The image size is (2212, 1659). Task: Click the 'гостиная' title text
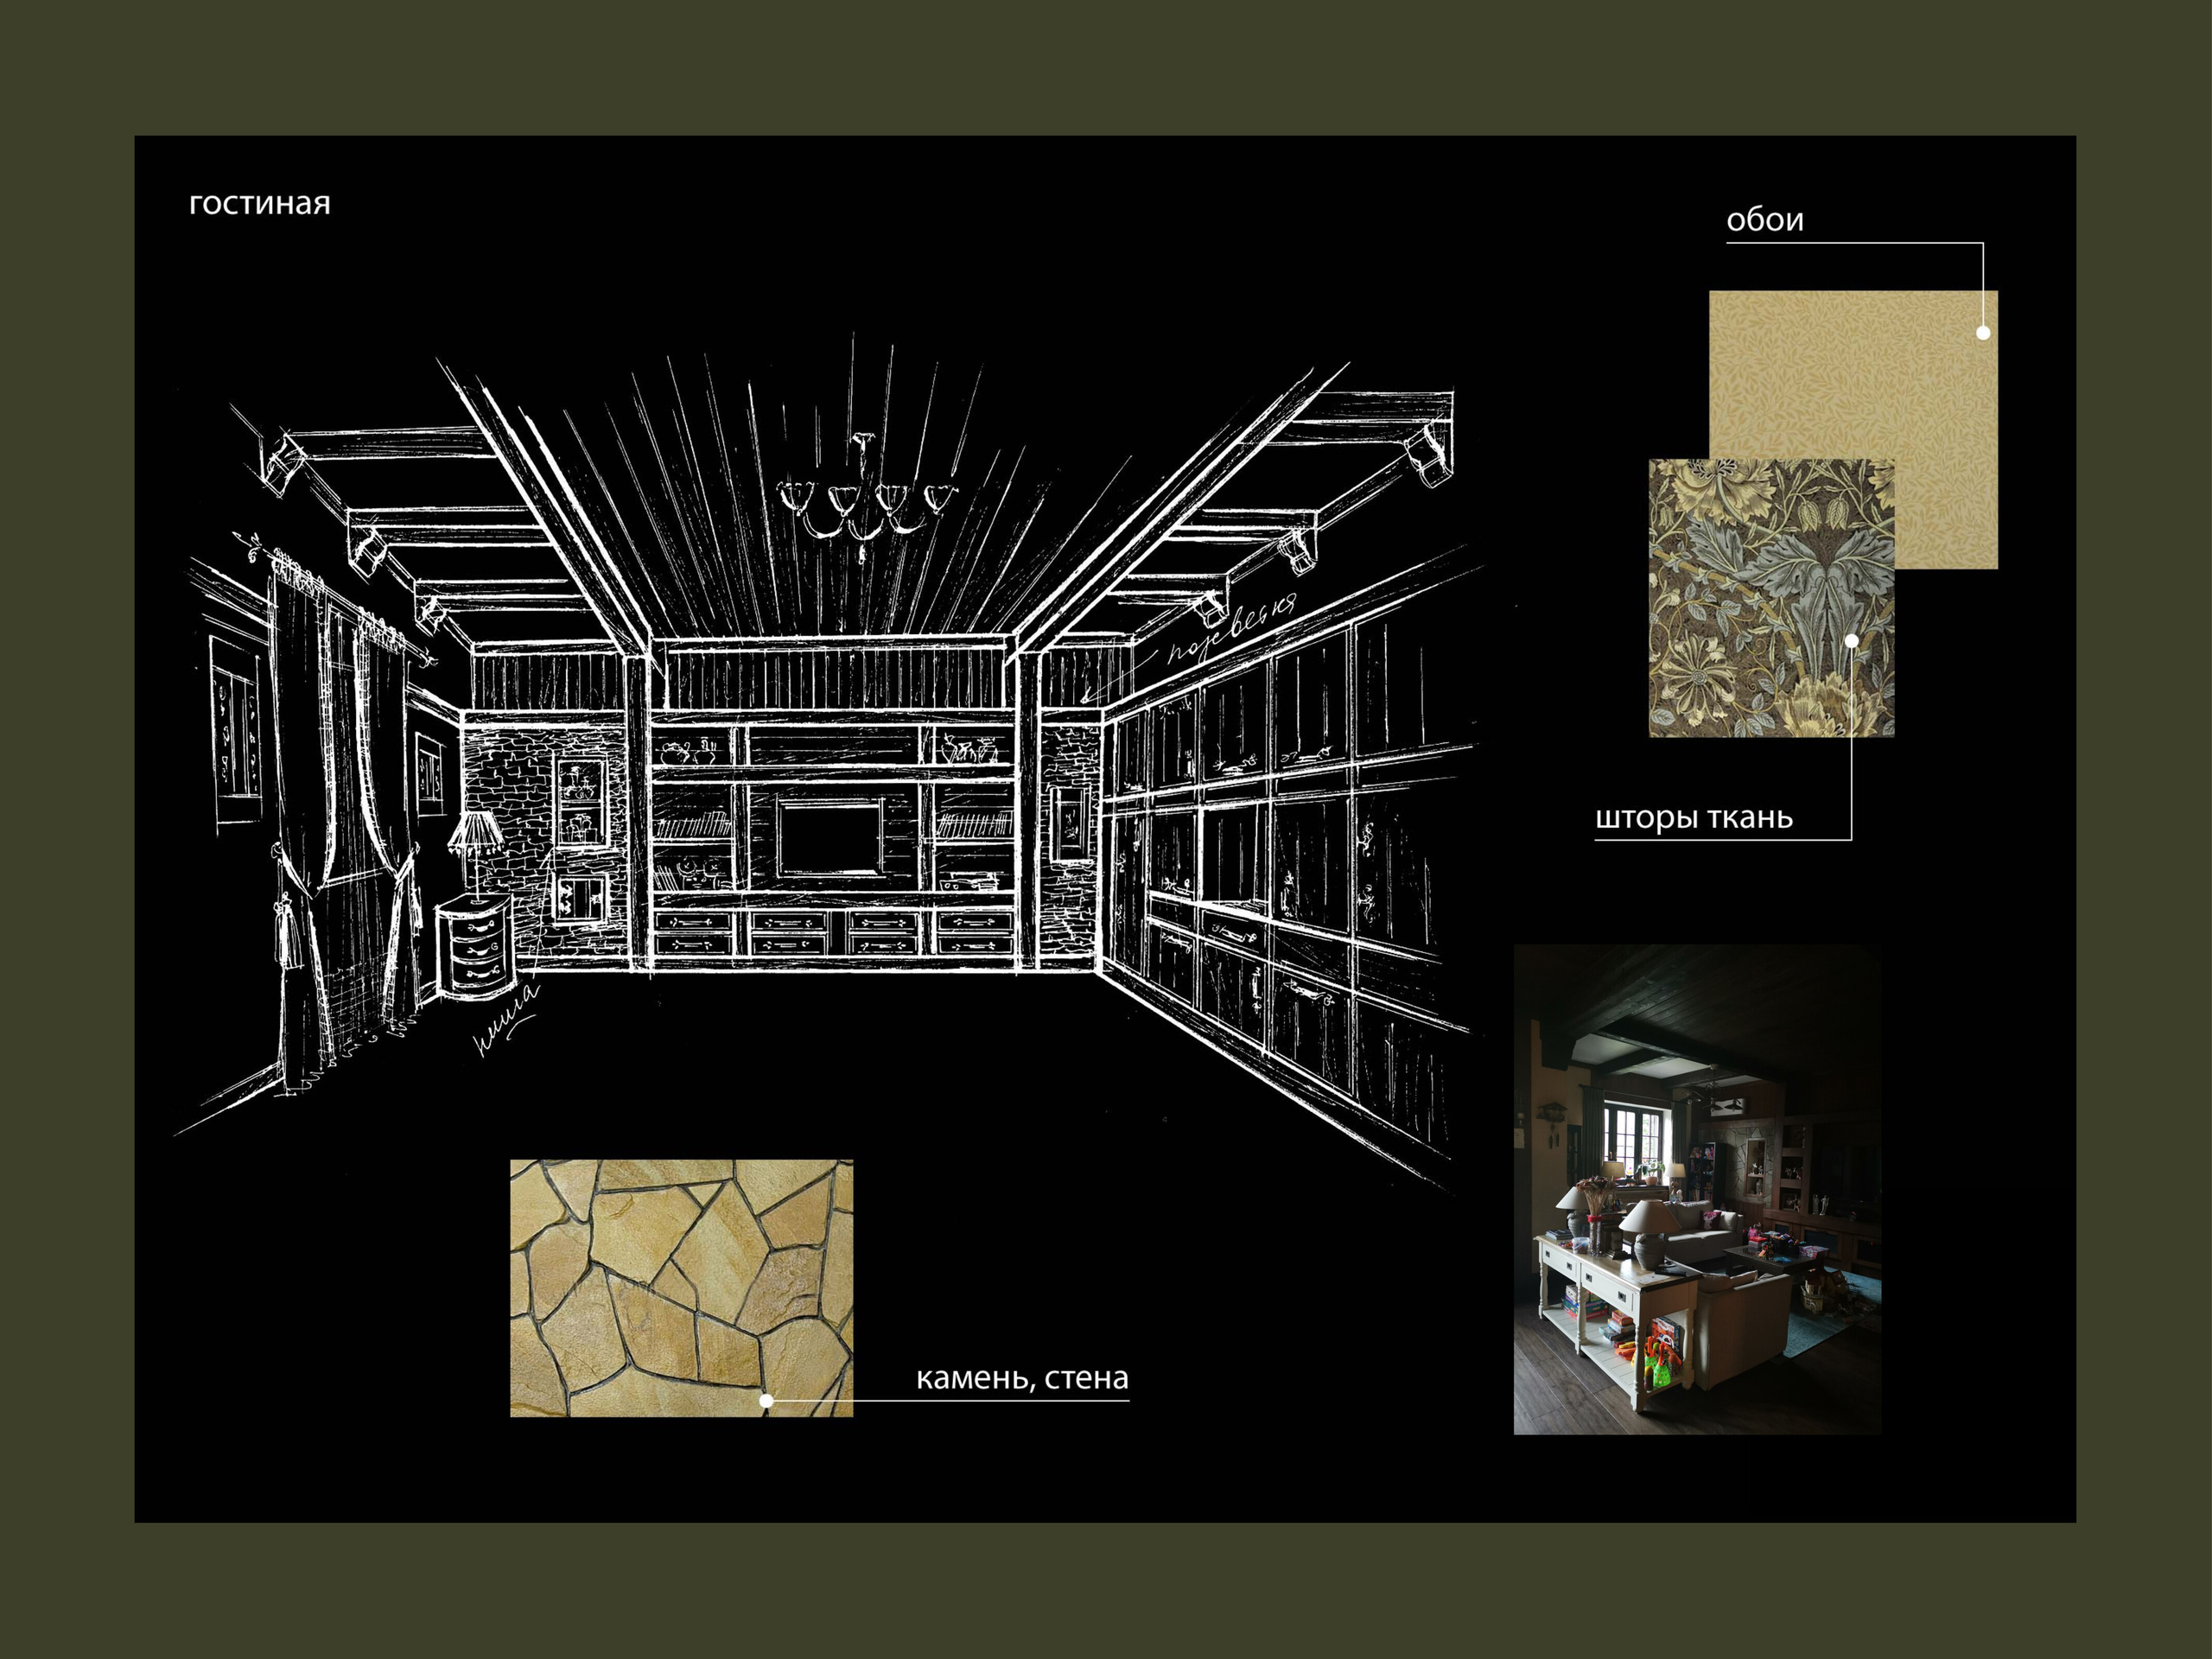click(x=259, y=204)
